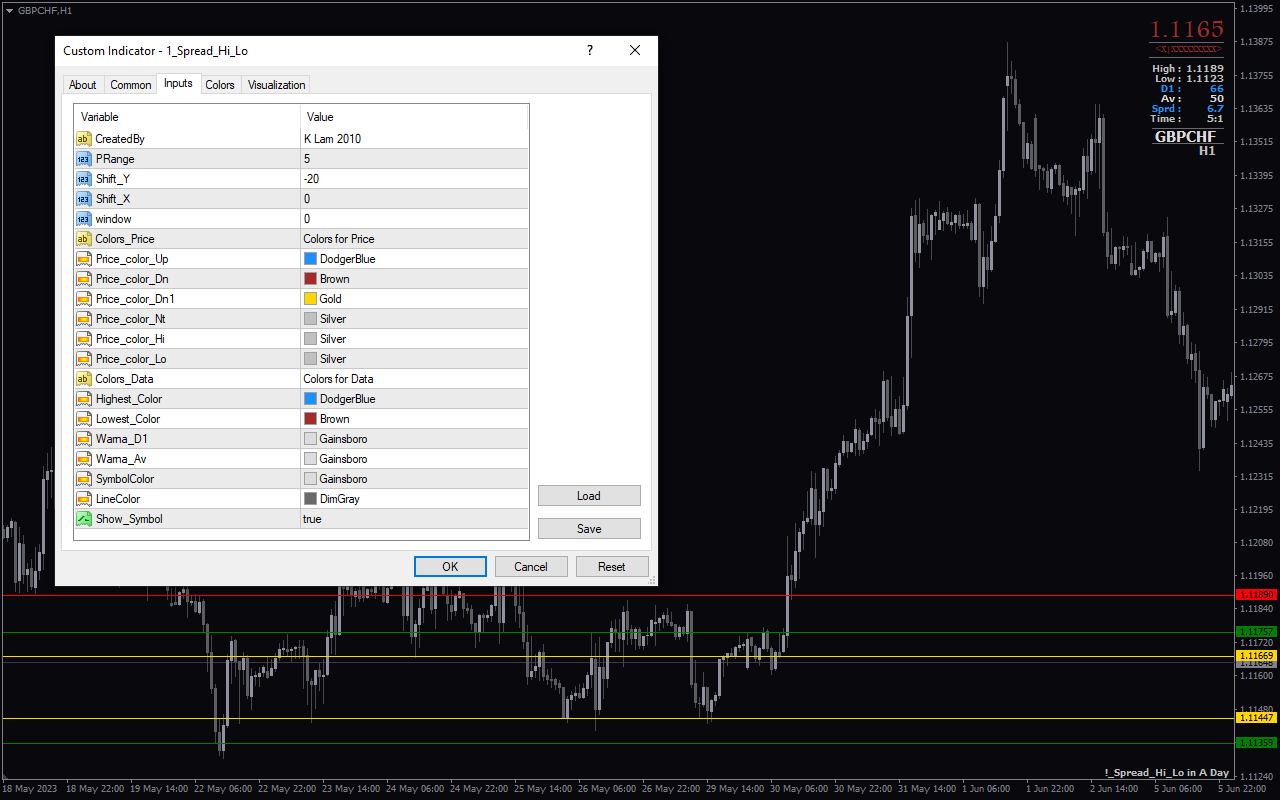The height and width of the screenshot is (800, 1280).
Task: Click the Brown swatch for Price_color_Dn
Action: coord(310,279)
